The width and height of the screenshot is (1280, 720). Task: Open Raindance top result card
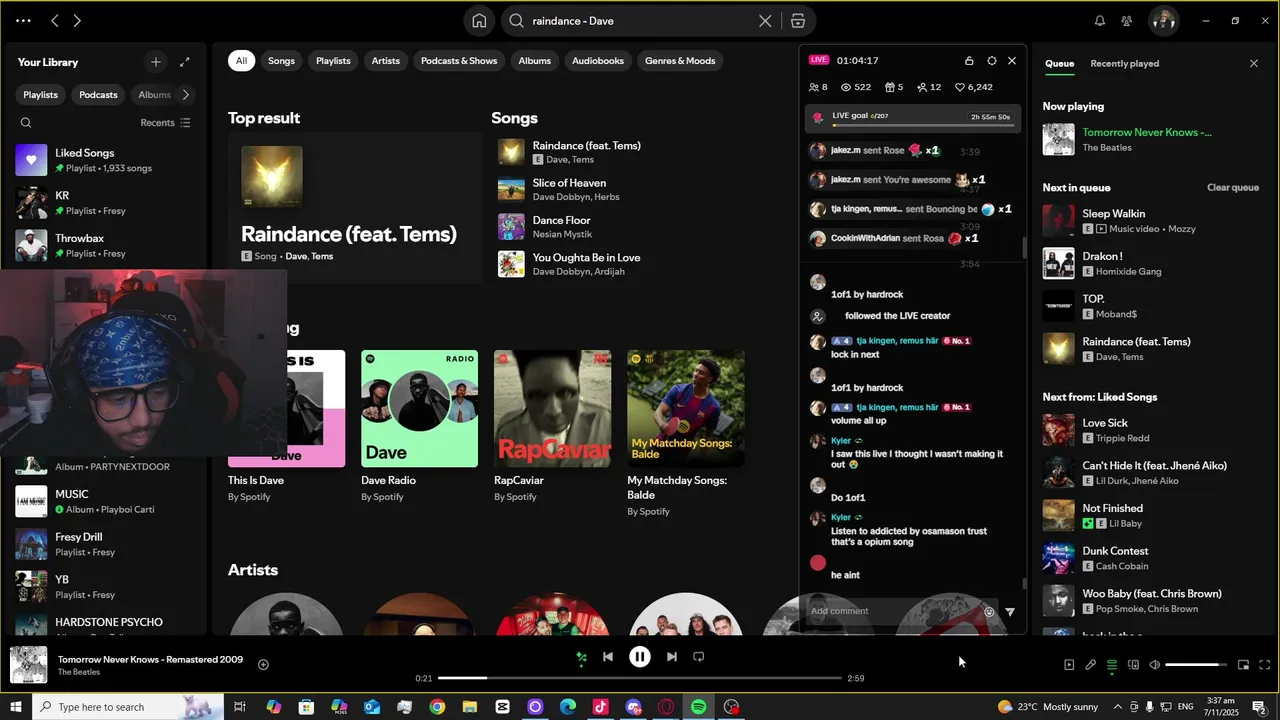pos(354,208)
